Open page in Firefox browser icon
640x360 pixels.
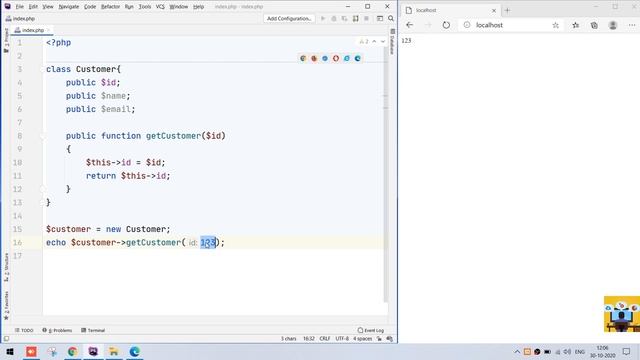point(314,58)
